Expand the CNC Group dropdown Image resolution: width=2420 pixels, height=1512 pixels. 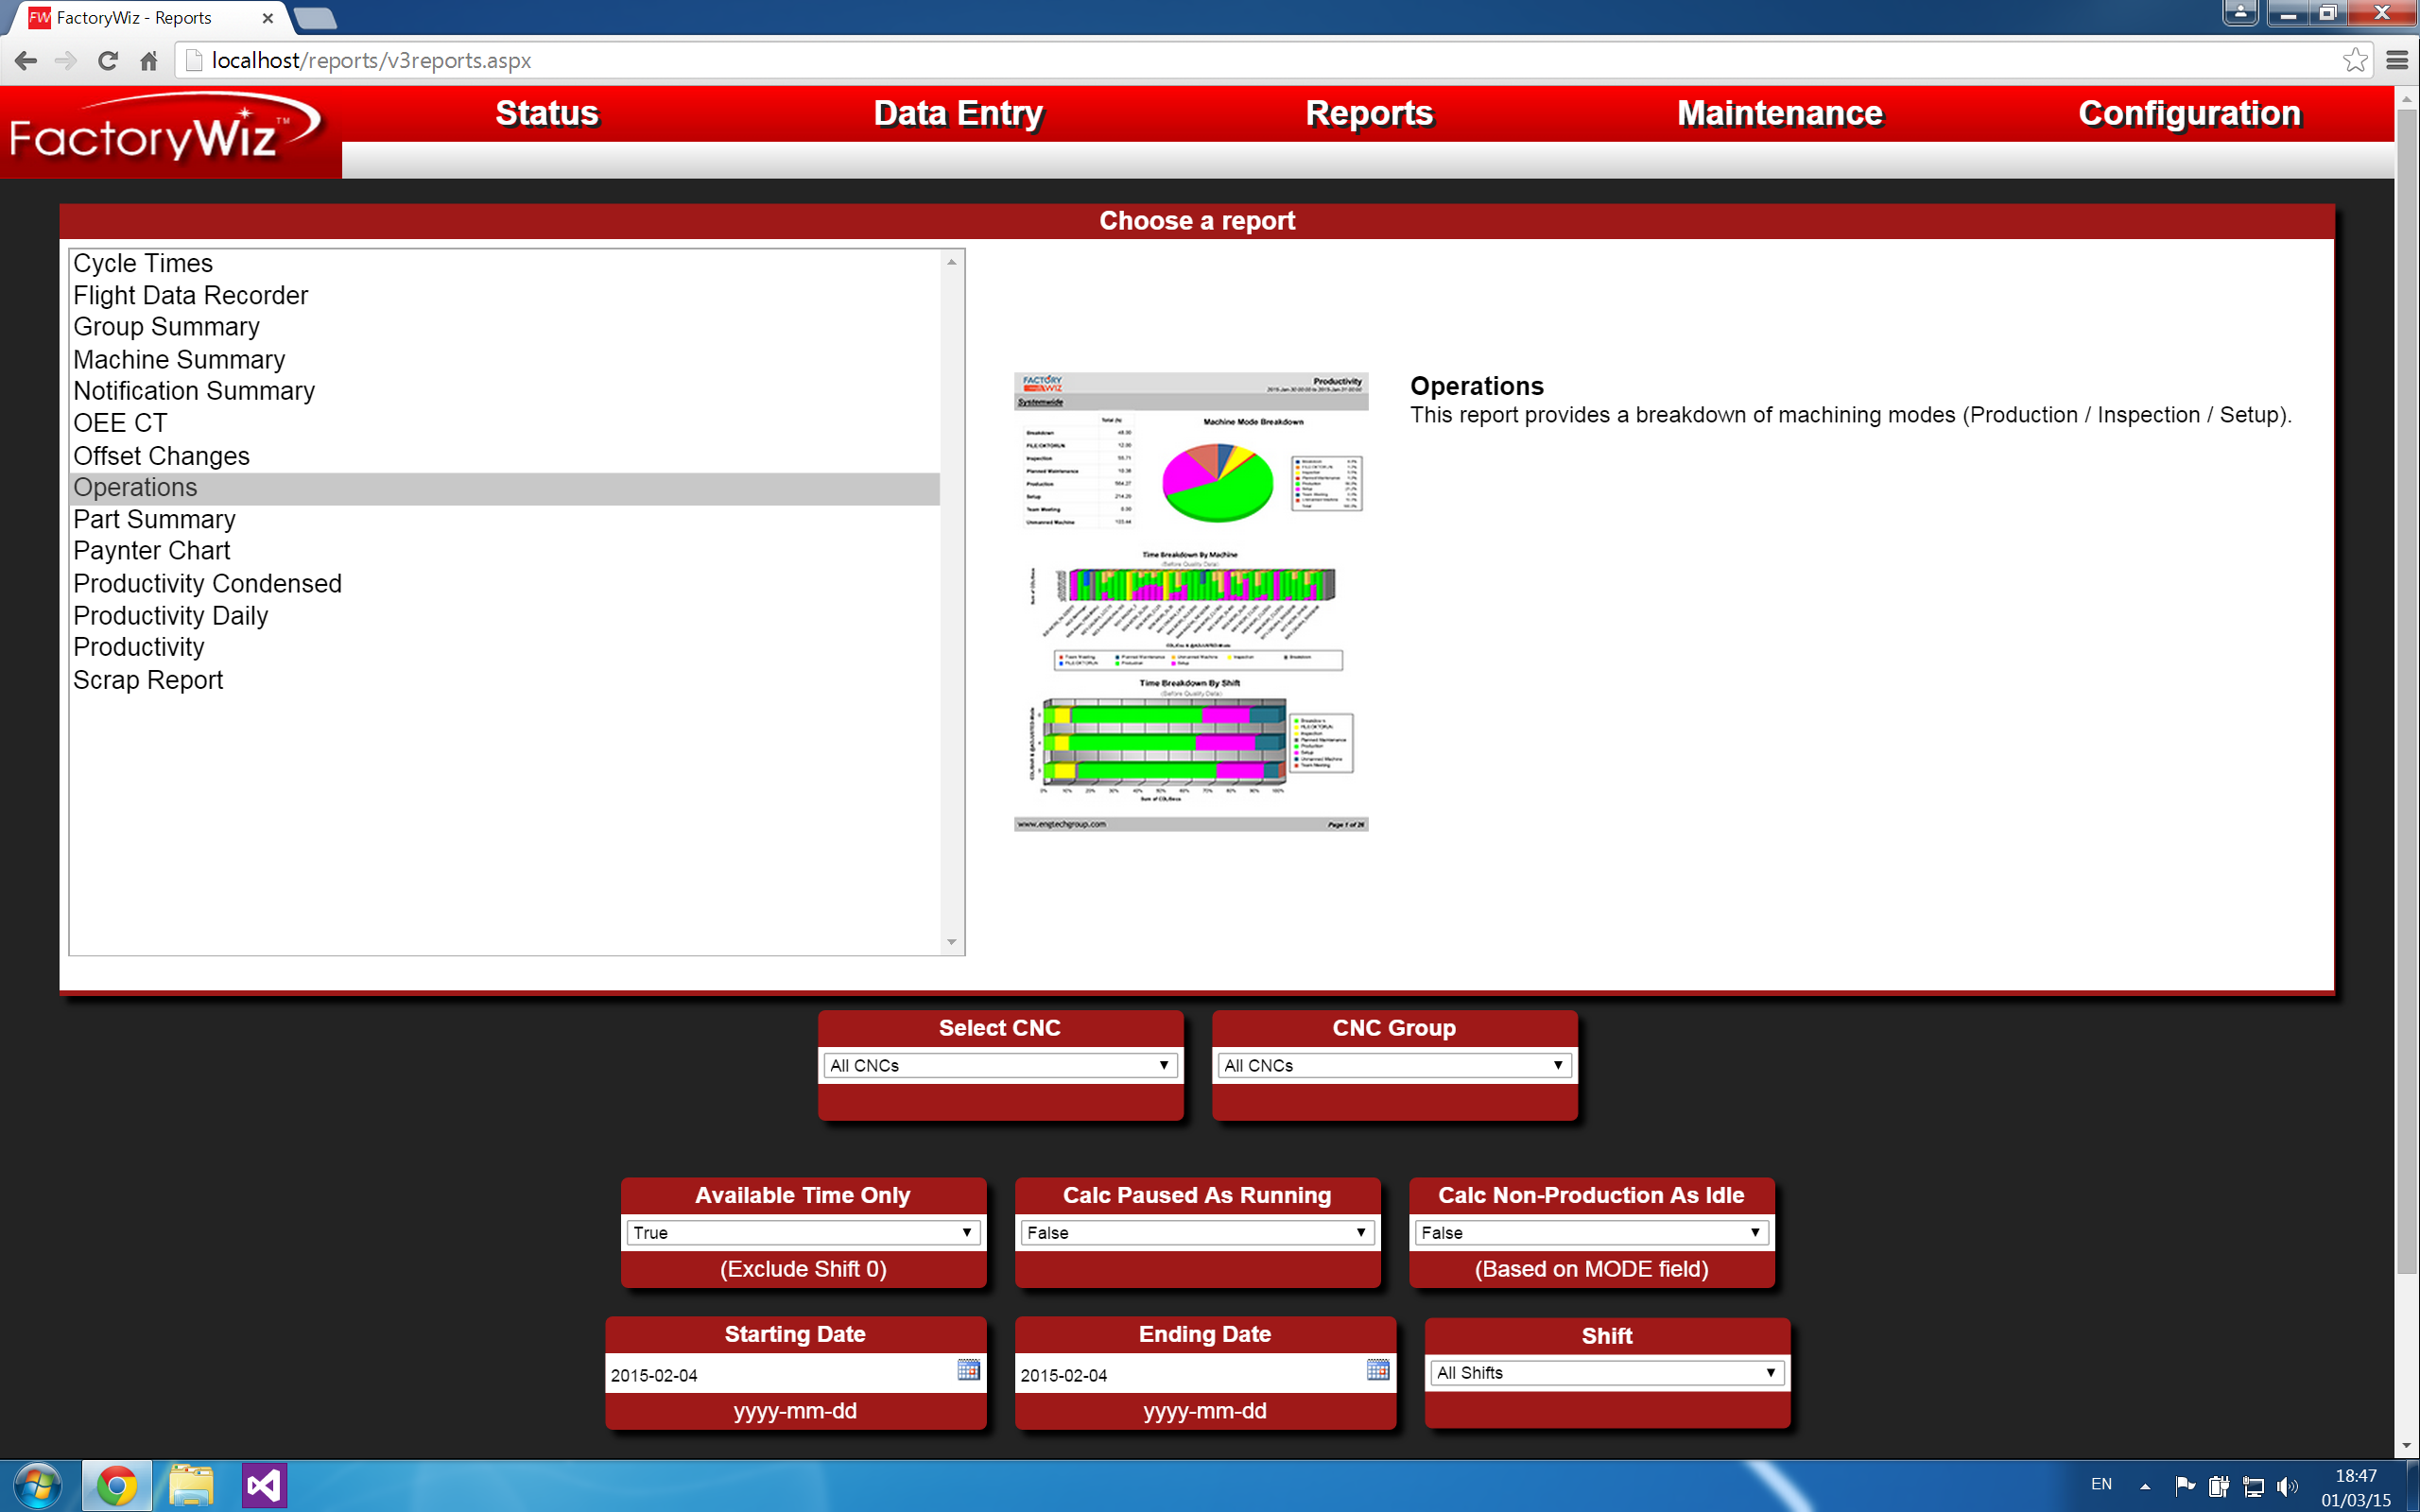point(1394,1065)
